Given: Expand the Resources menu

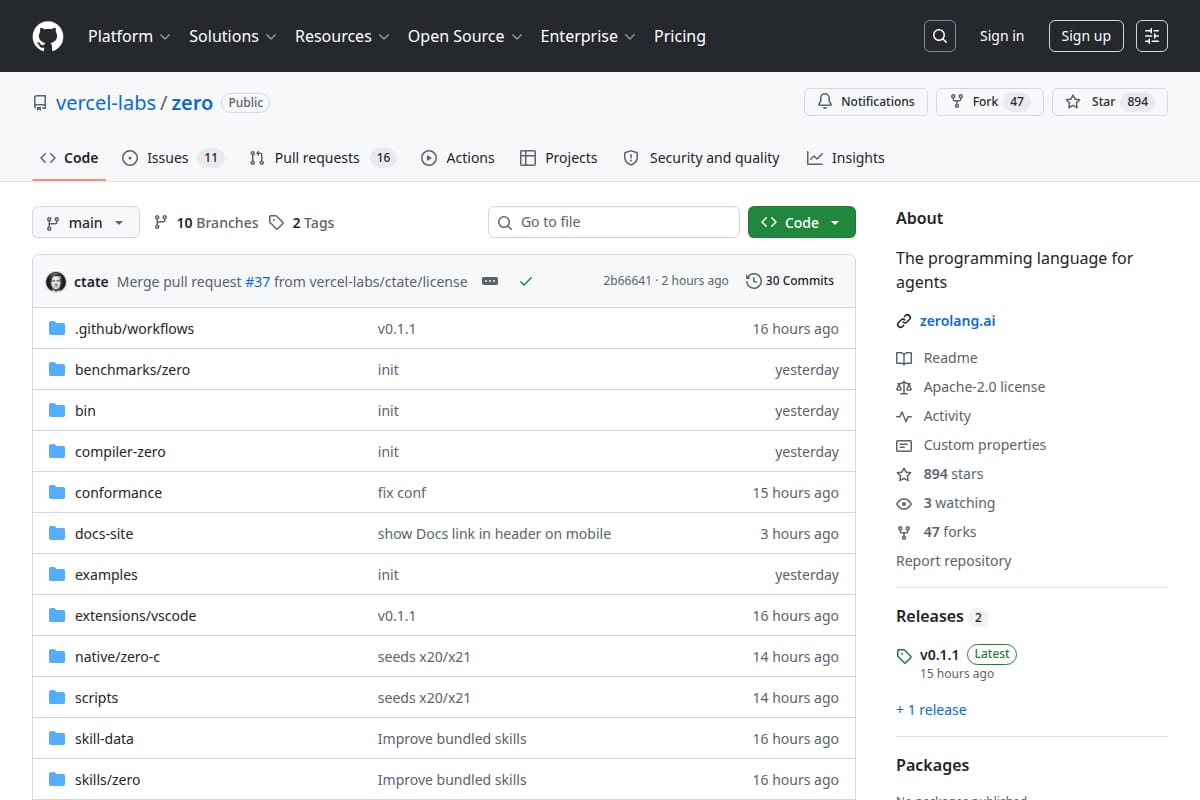Looking at the screenshot, I should pyautogui.click(x=341, y=36).
